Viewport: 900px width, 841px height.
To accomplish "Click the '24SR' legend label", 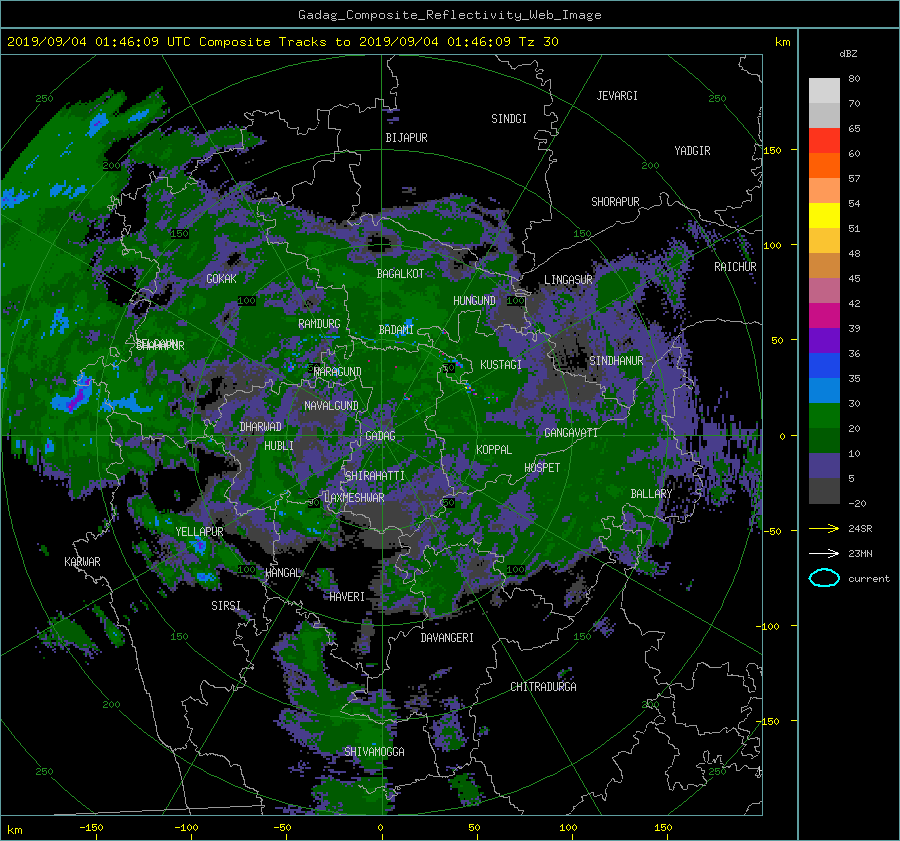I will [x=860, y=528].
